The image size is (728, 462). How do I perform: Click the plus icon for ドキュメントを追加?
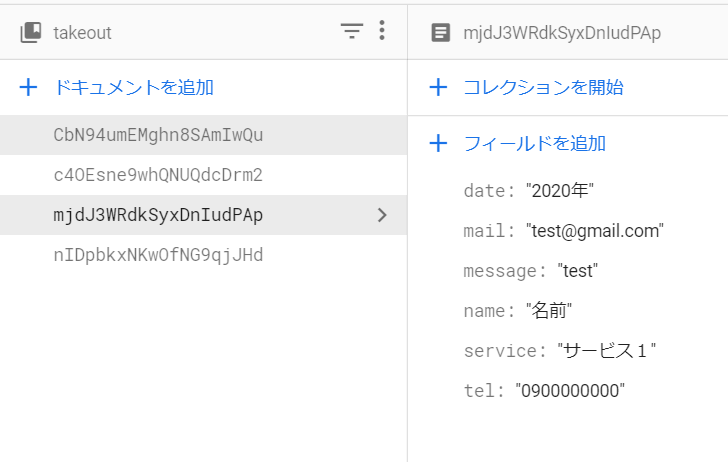coord(30,88)
